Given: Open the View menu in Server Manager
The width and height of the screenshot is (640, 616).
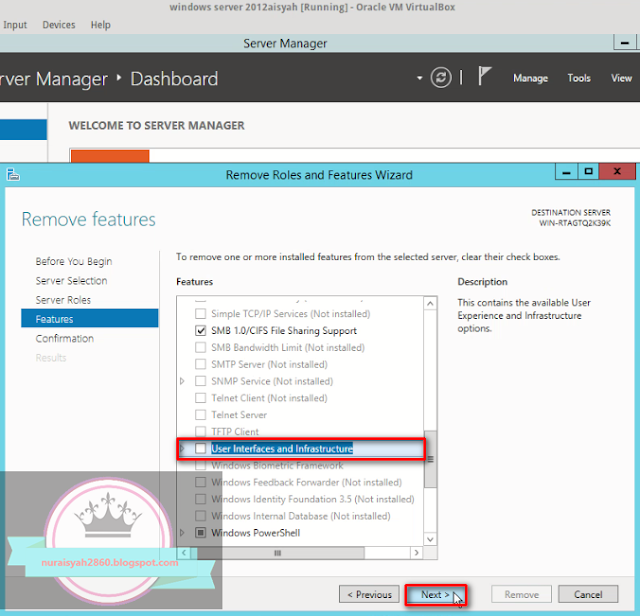Looking at the screenshot, I should click(x=621, y=78).
